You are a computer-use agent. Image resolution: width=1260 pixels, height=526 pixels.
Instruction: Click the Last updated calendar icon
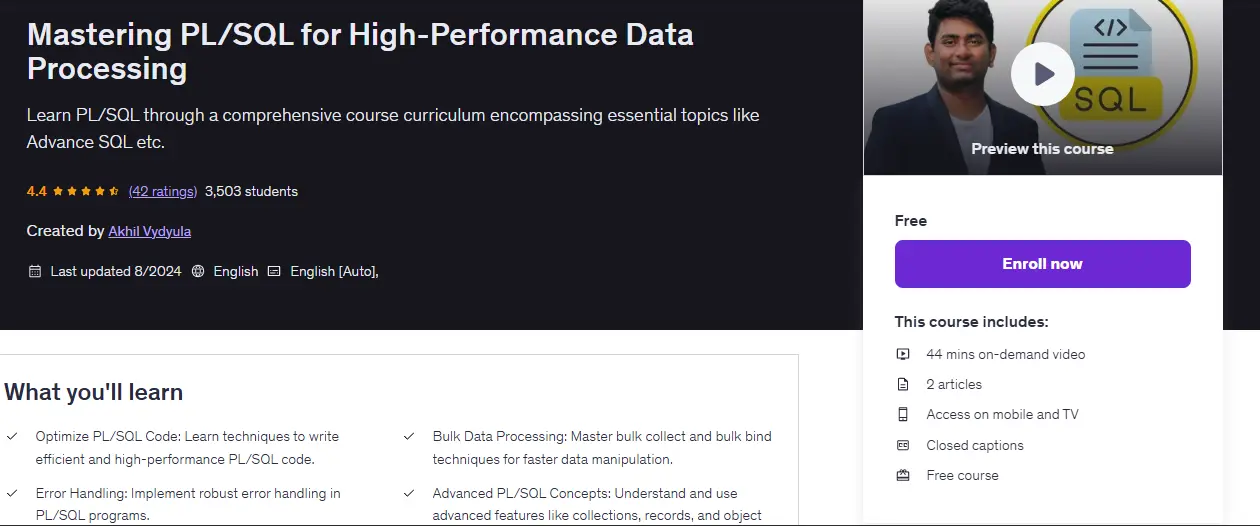tap(35, 271)
